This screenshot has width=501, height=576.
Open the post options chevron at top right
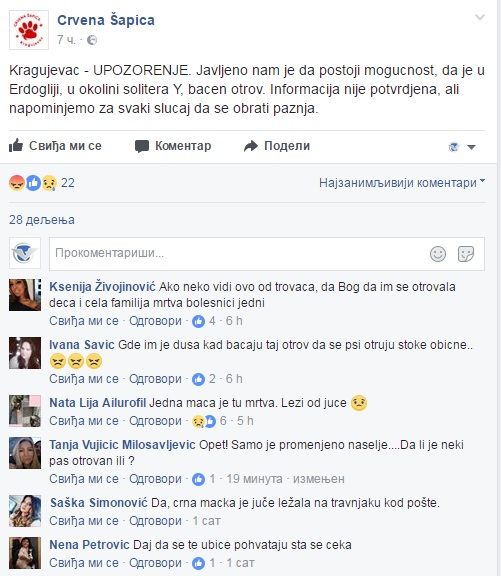[x=480, y=17]
